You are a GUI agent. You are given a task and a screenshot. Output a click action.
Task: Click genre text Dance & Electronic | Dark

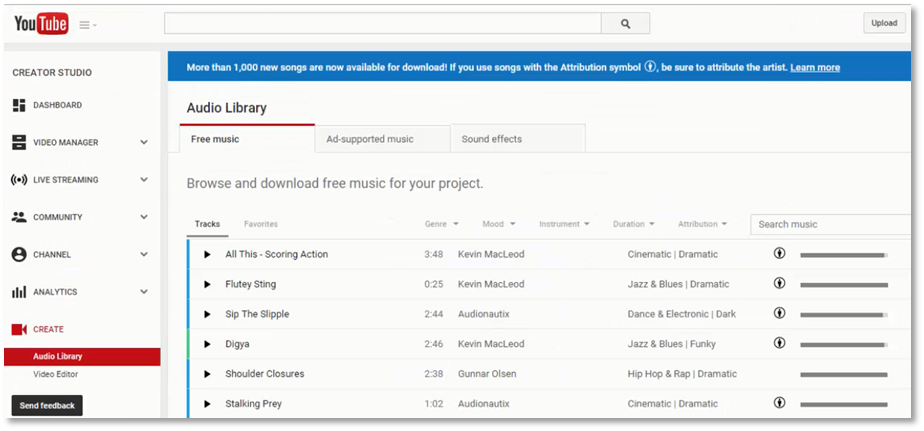(682, 314)
